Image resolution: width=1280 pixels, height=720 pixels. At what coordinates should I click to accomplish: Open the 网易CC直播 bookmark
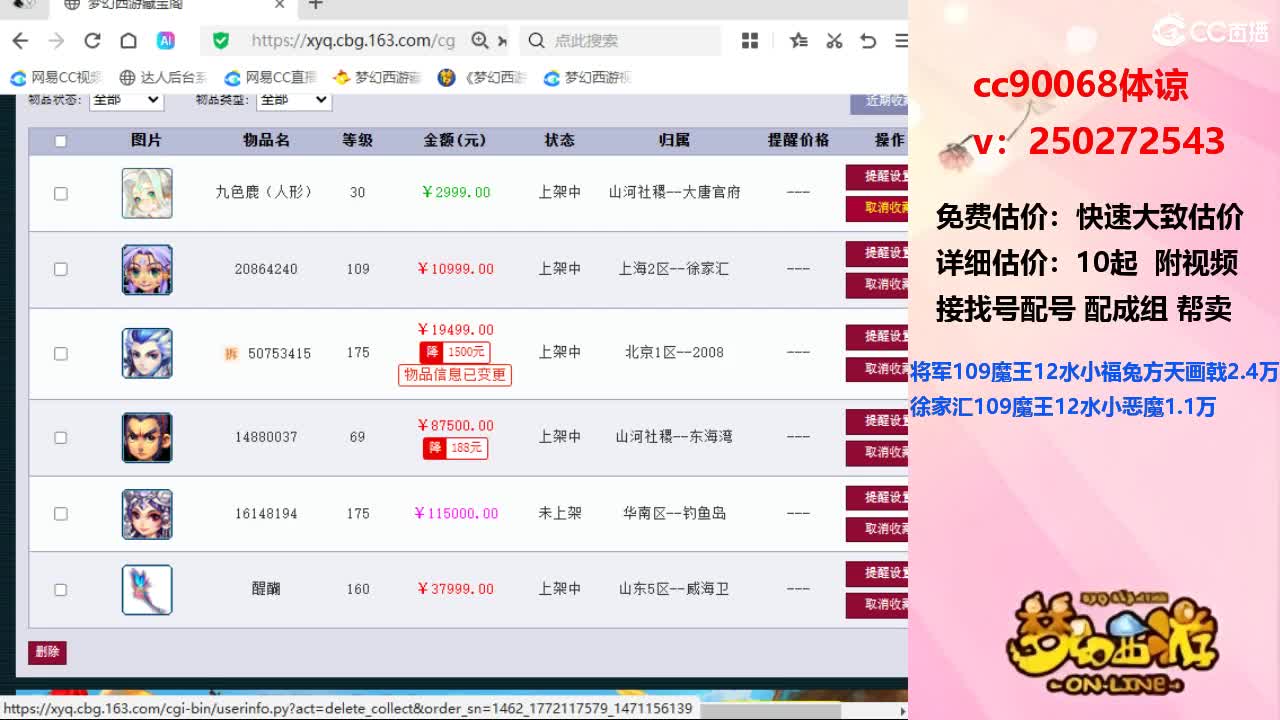(271, 78)
